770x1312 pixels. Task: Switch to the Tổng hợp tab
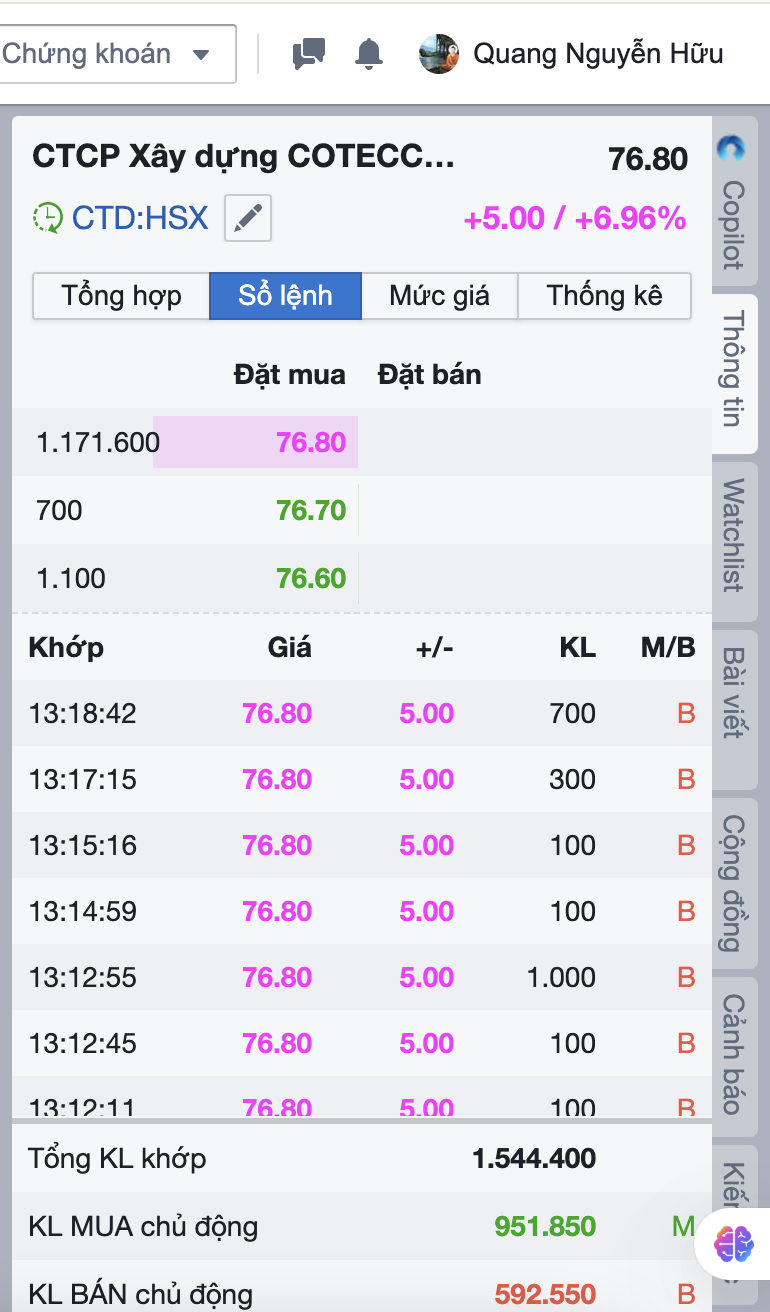pos(121,296)
